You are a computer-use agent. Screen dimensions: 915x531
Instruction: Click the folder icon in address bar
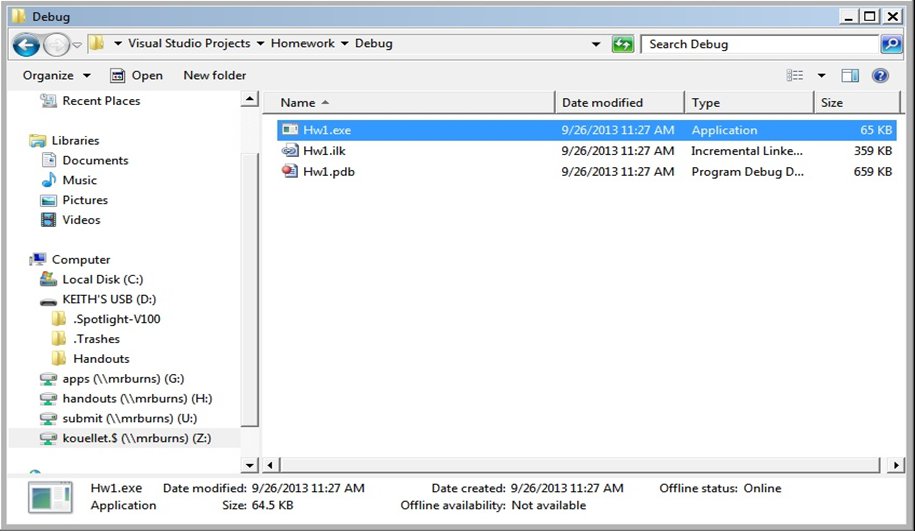[x=96, y=43]
